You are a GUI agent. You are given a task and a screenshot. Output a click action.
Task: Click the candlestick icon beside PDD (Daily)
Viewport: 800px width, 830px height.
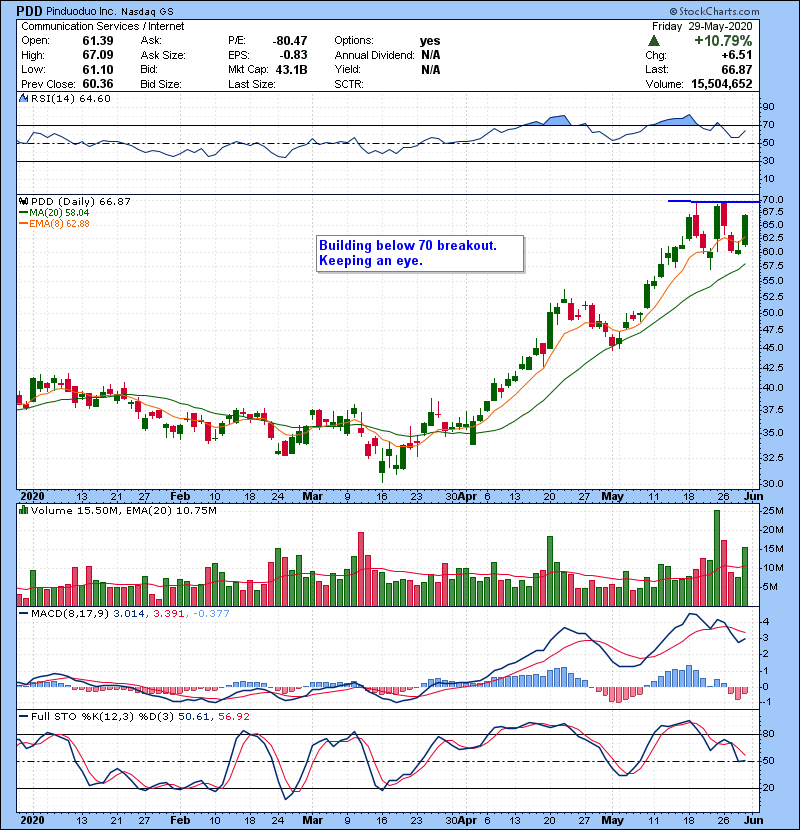23,201
